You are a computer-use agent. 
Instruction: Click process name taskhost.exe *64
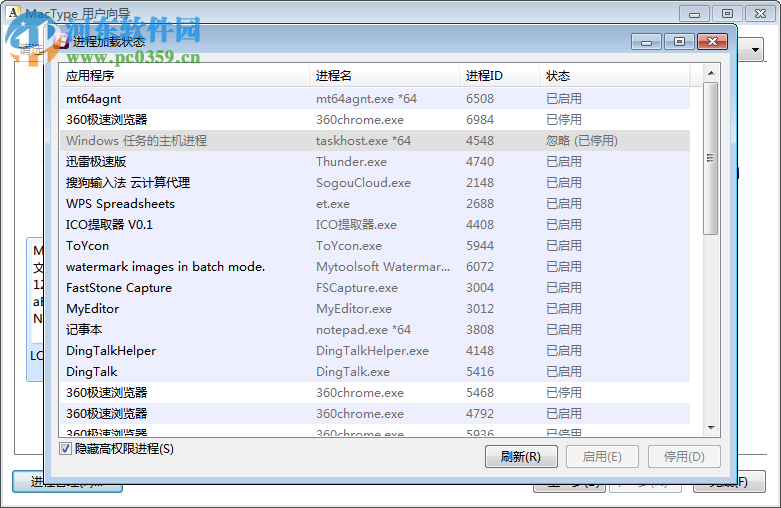363,141
